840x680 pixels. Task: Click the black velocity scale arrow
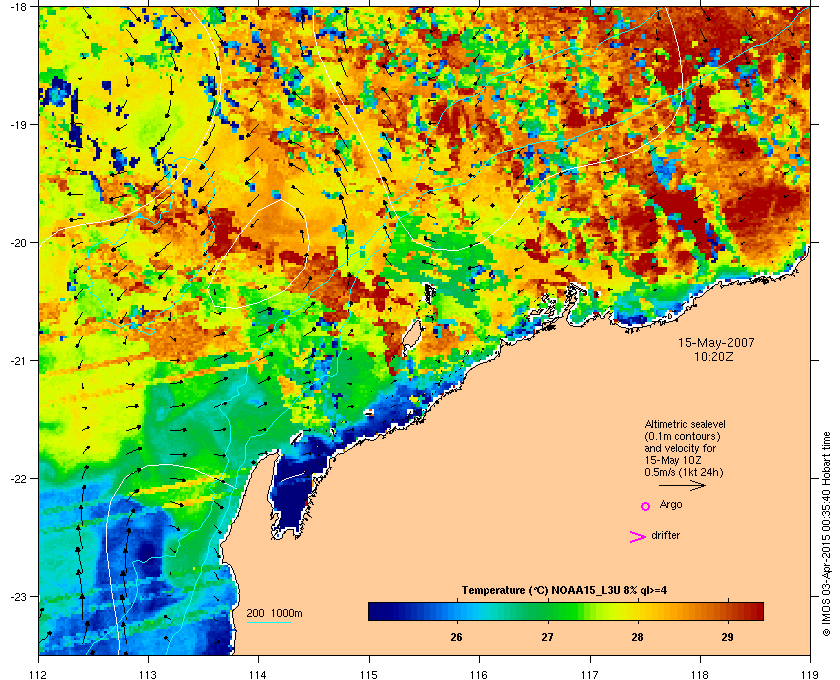[682, 486]
